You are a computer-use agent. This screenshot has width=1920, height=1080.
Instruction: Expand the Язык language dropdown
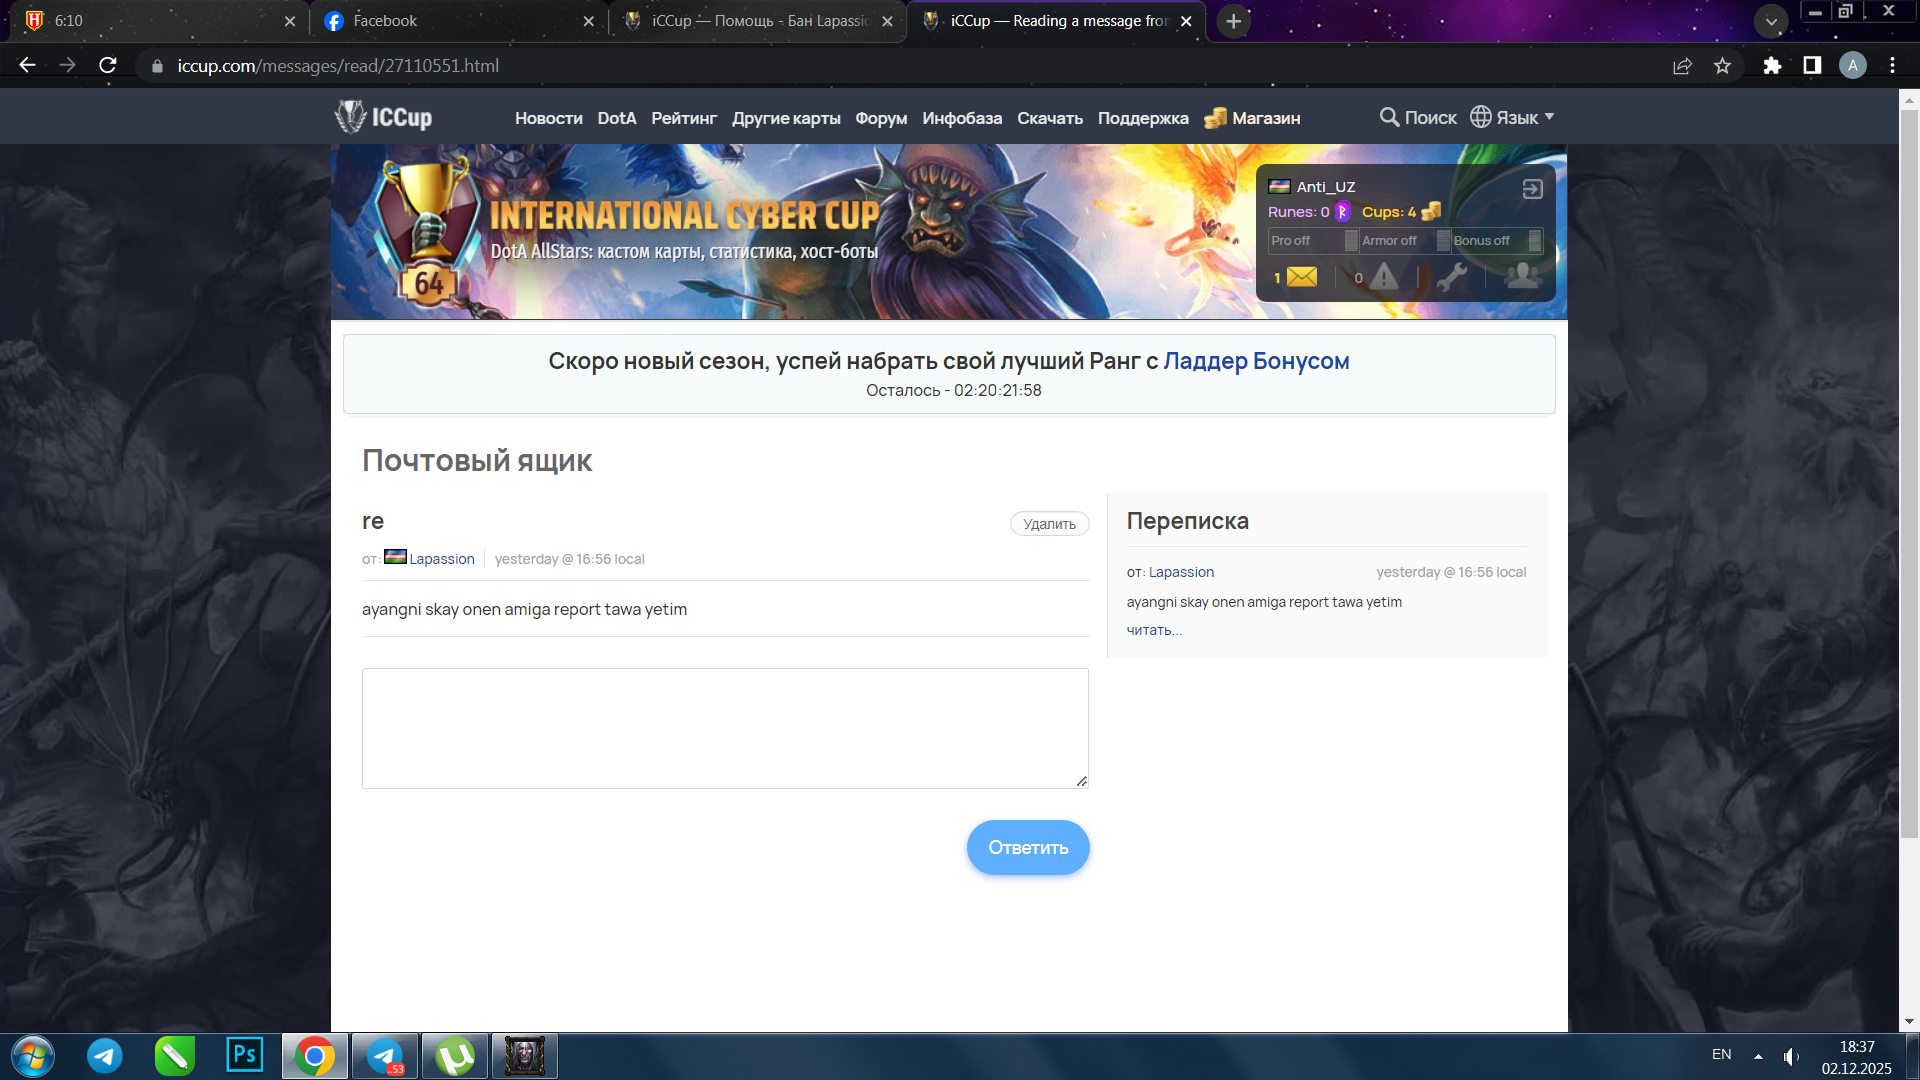[1513, 117]
